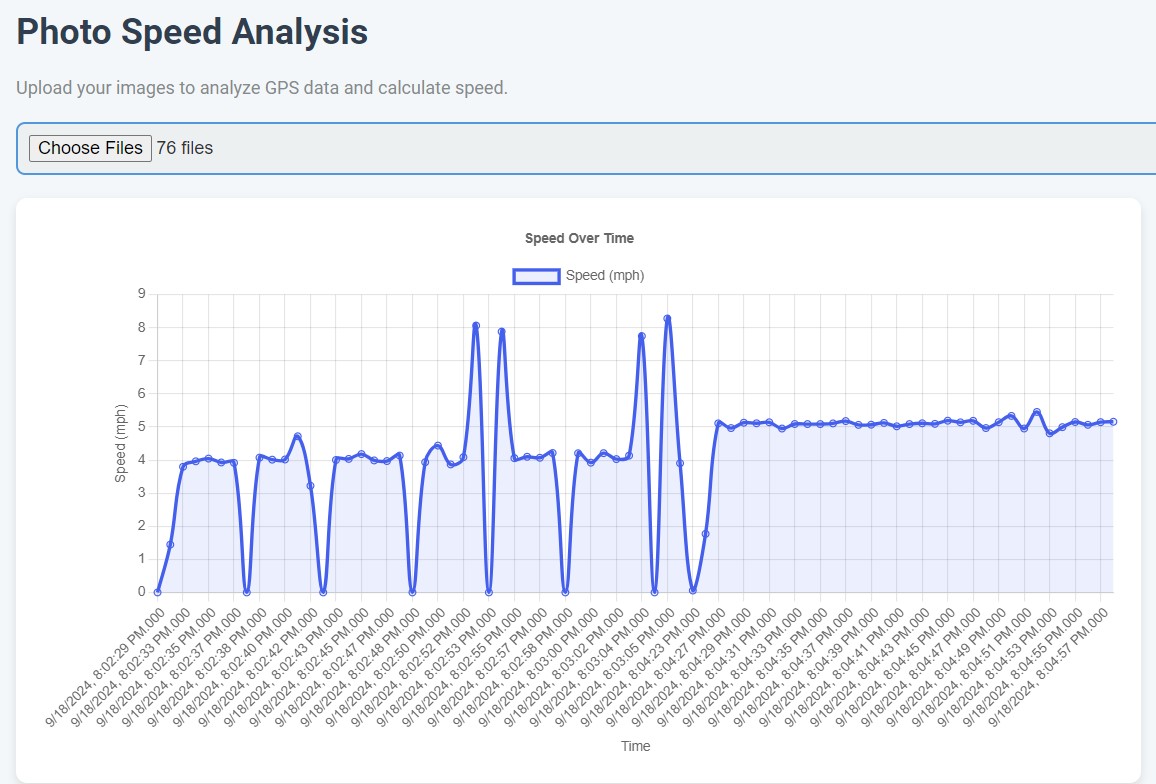Select the highest peak data point on chart
This screenshot has height=784, width=1156.
click(667, 319)
